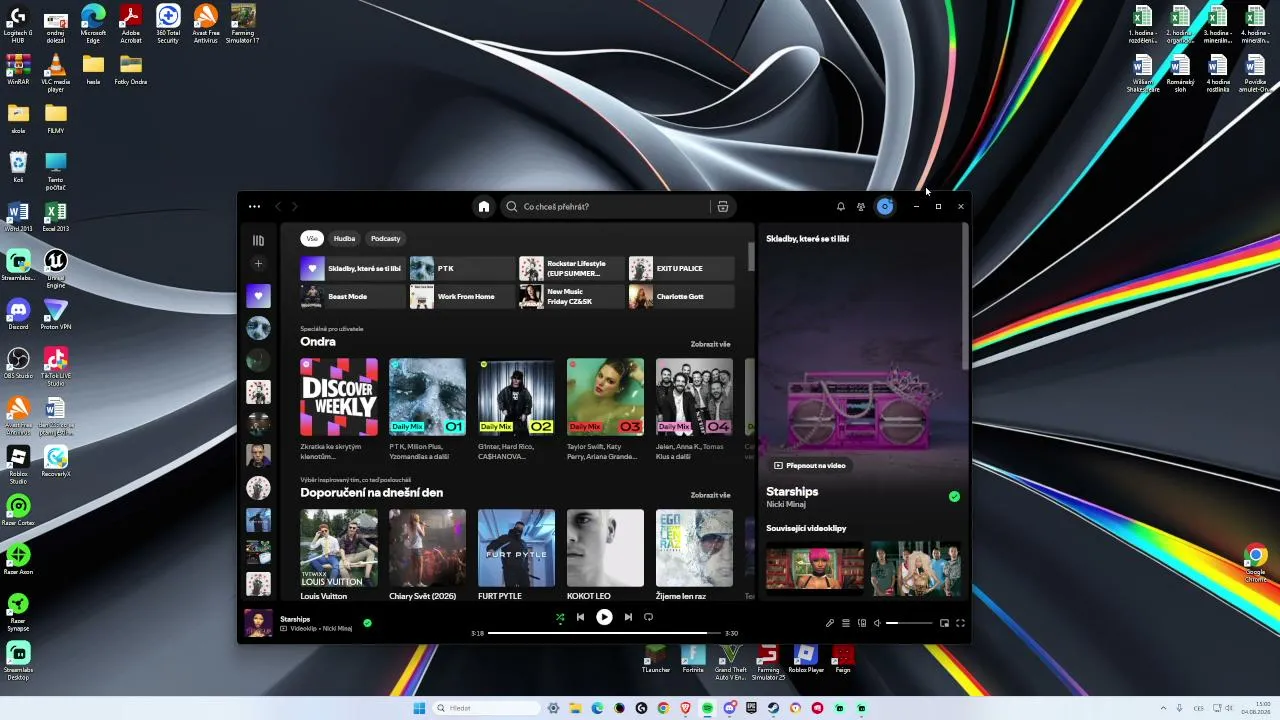Viewport: 1280px width, 720px height.
Task: Select the Podcasty filter chip
Action: pyautogui.click(x=386, y=239)
